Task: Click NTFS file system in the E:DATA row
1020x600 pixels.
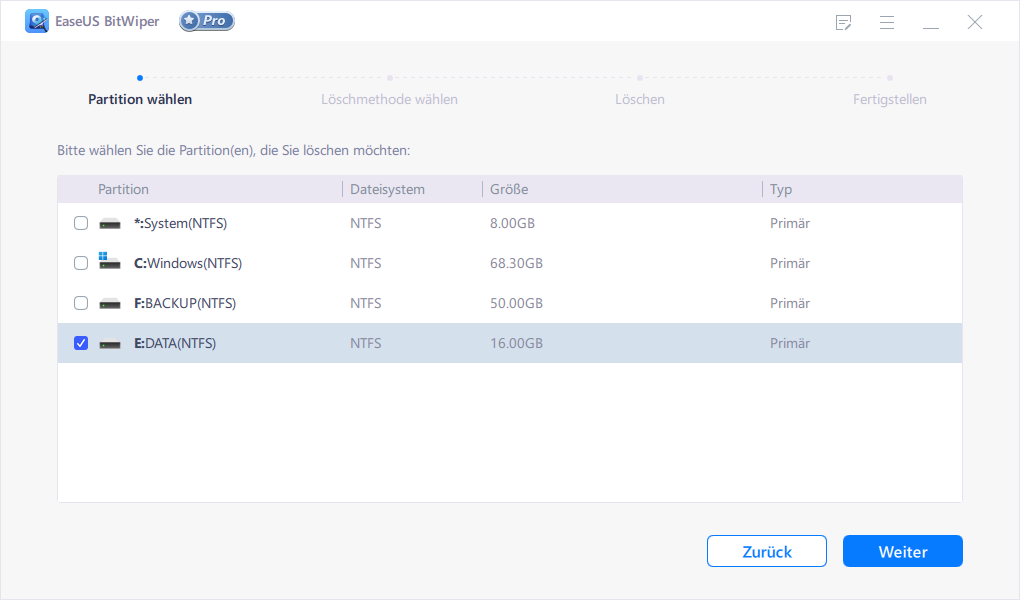Action: (366, 343)
